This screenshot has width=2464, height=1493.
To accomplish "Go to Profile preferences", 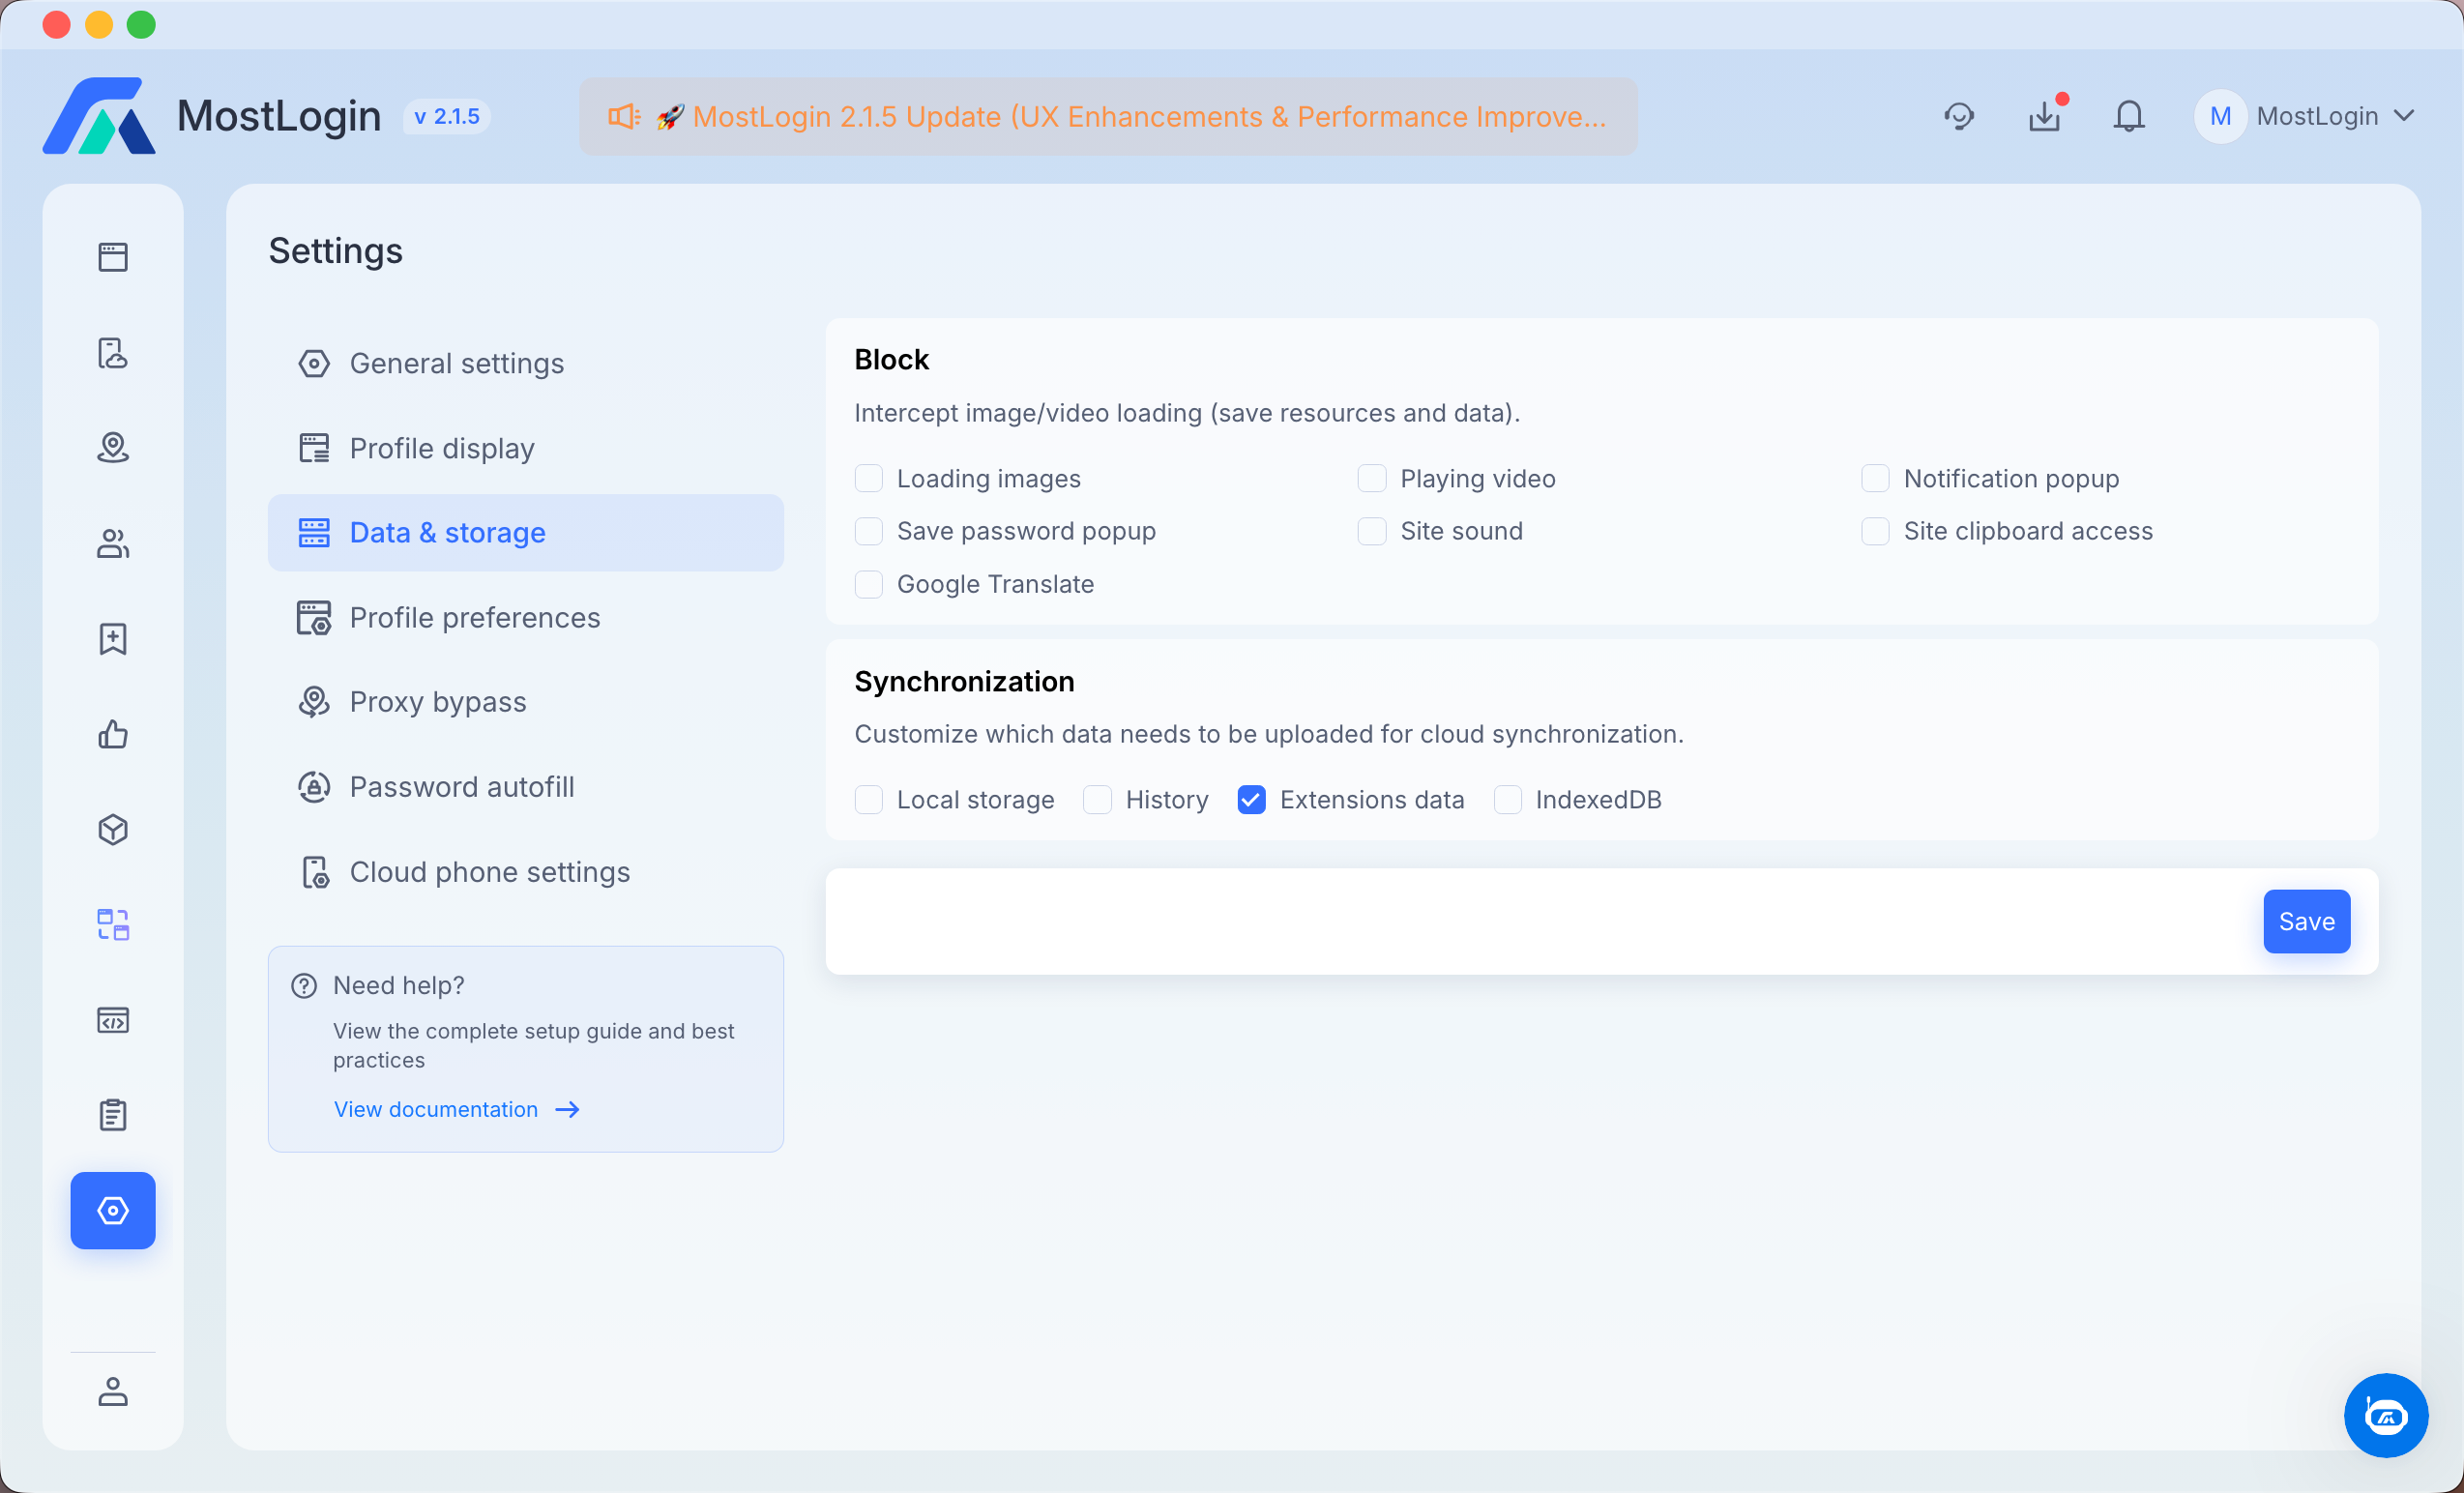I will (x=526, y=618).
